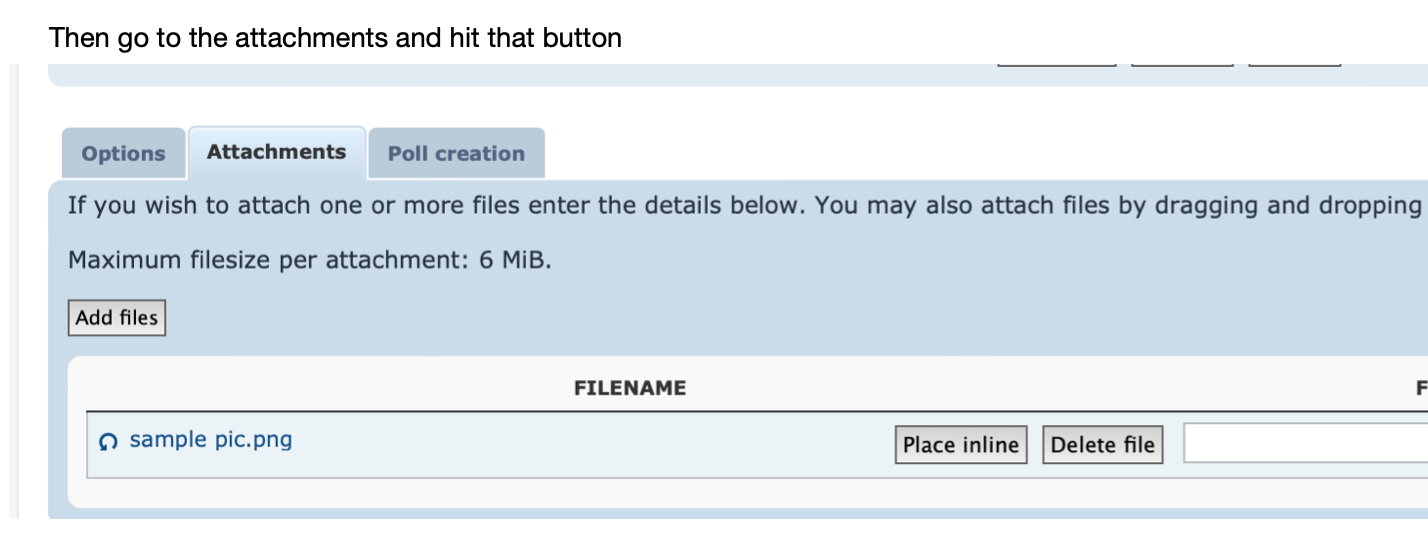Click the circular arrow icon beside sample pic.png
Screen dimensions: 1428x536
pos(110,441)
